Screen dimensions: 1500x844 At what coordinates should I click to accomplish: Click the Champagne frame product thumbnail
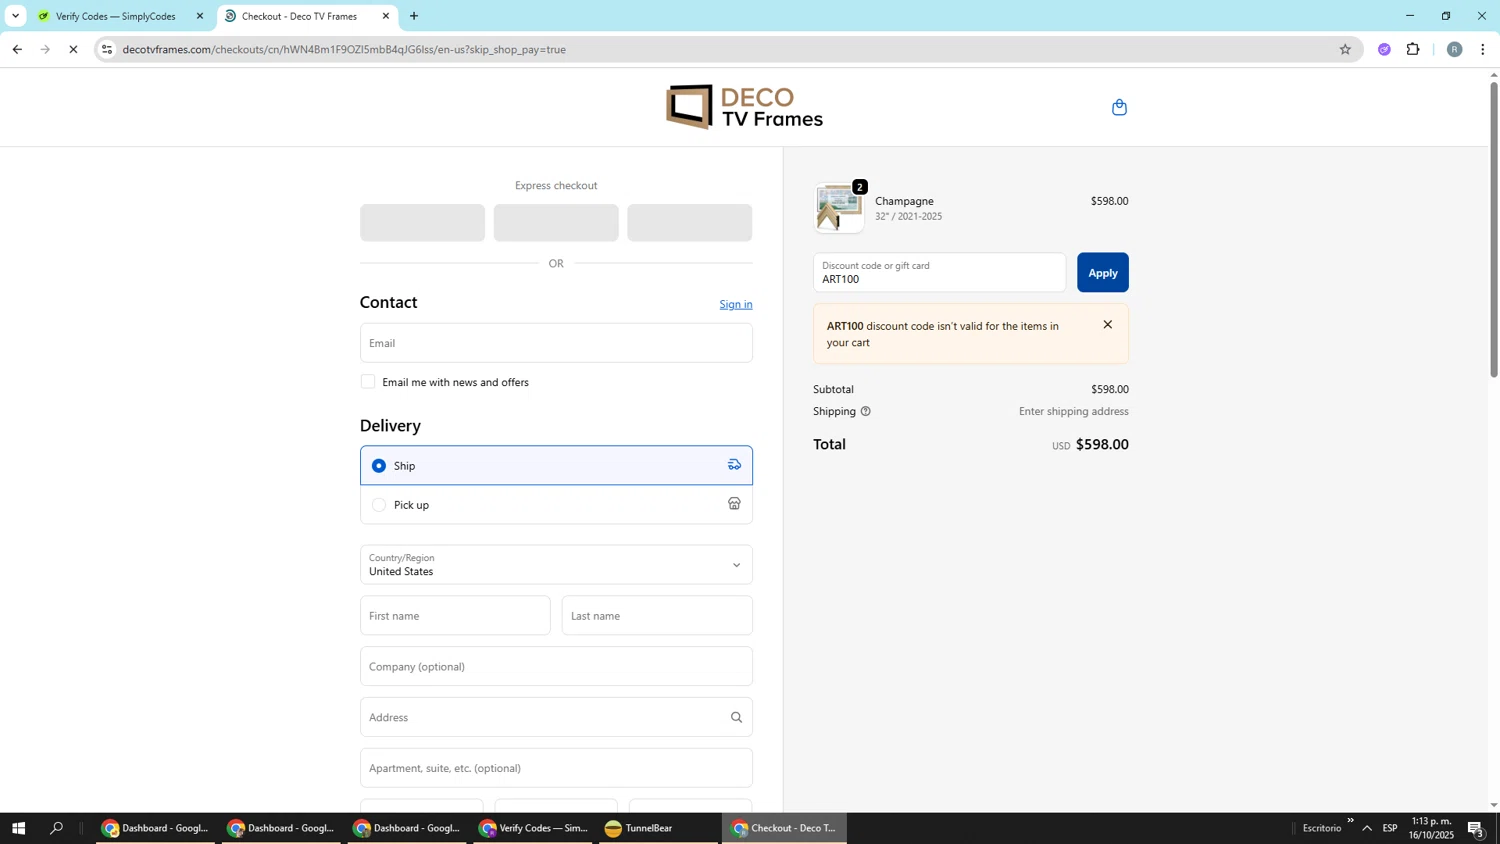coord(839,208)
